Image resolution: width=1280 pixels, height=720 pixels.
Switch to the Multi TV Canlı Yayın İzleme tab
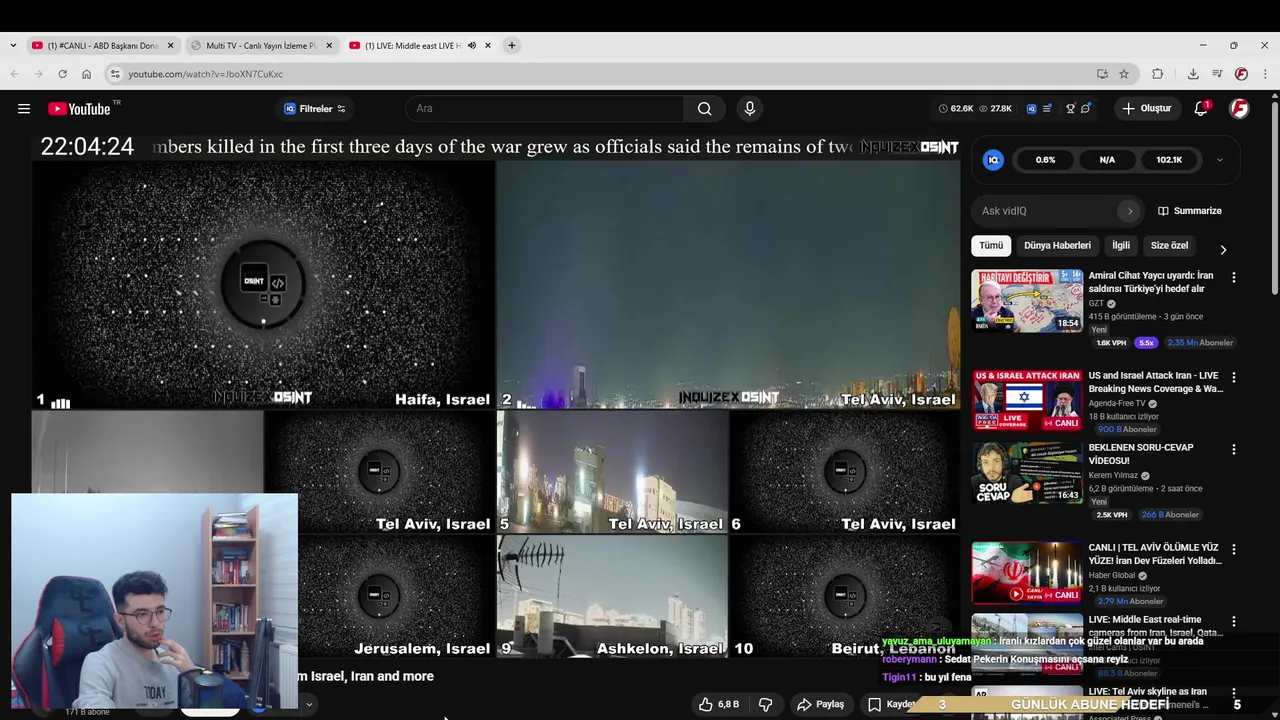(260, 46)
